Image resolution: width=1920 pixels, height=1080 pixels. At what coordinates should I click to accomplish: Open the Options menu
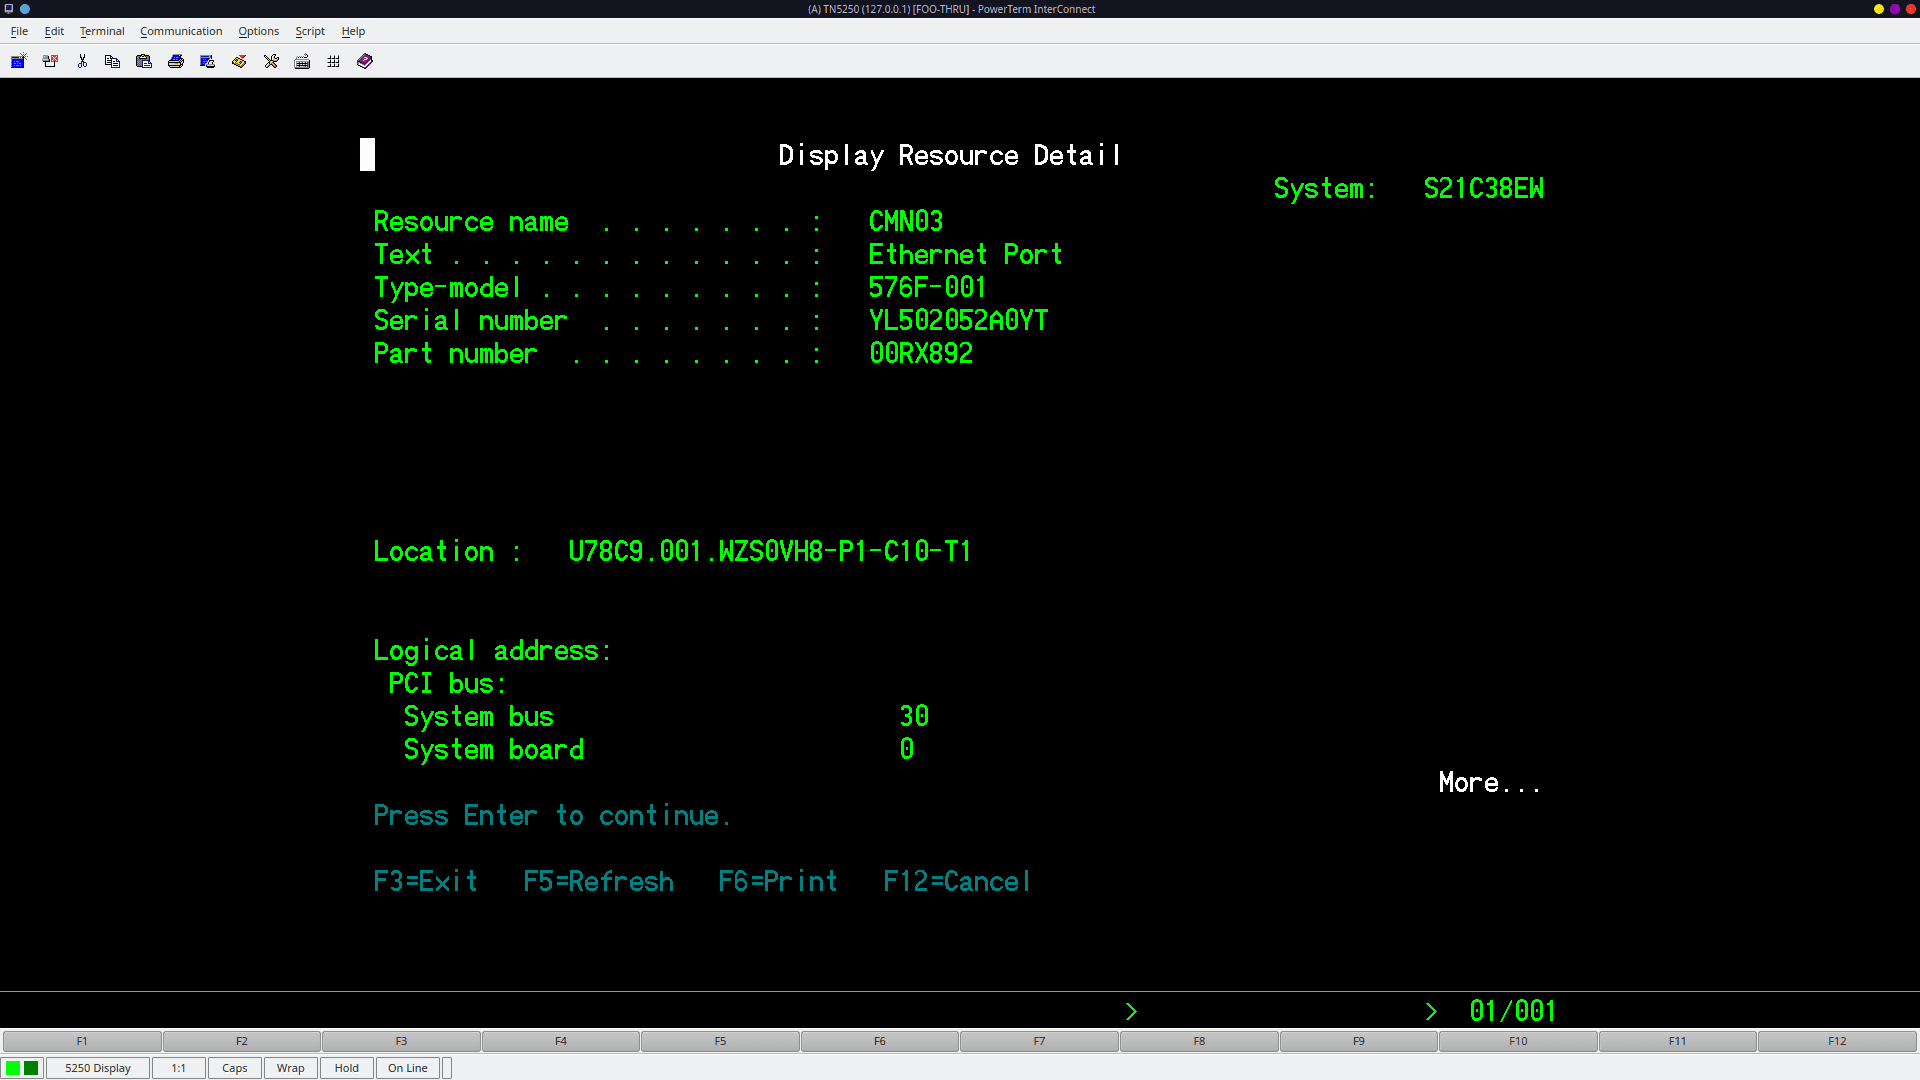coord(258,31)
